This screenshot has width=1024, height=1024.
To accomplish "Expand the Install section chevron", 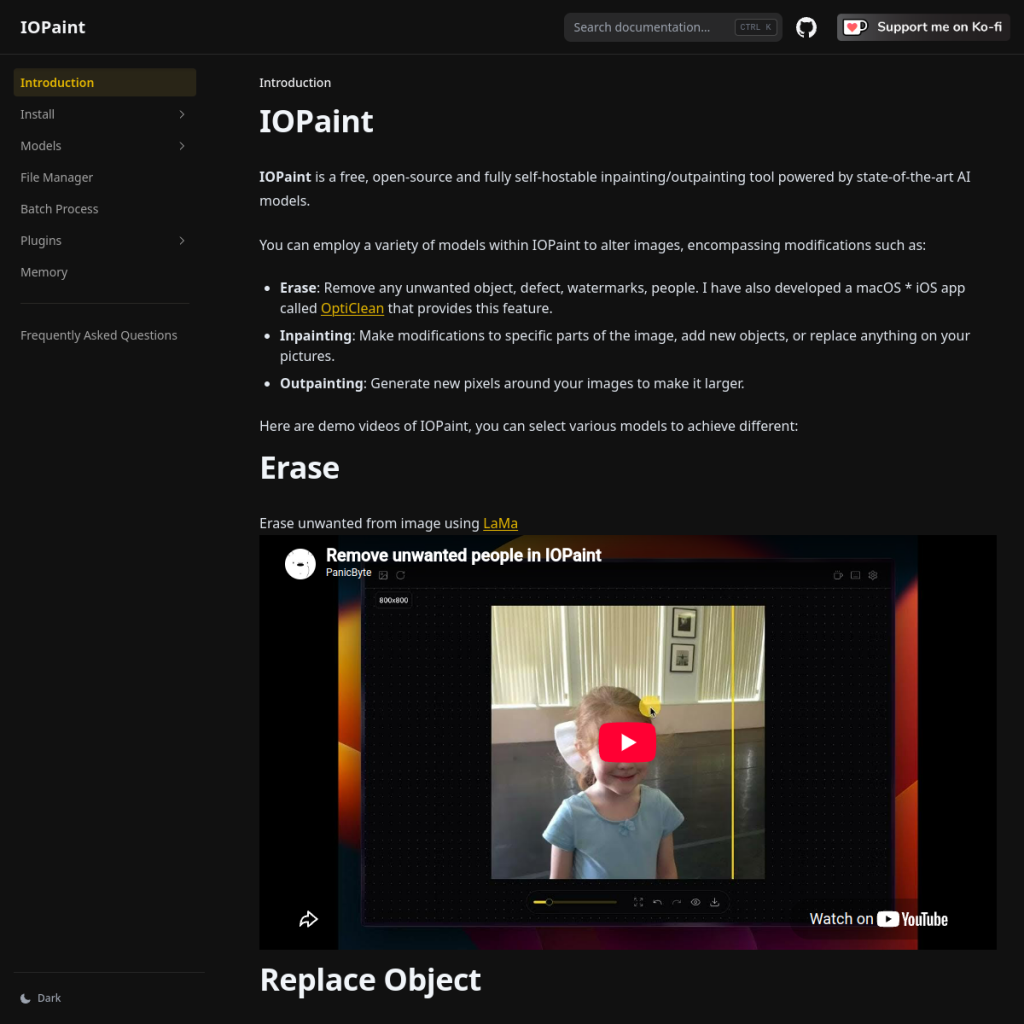I will pos(182,114).
